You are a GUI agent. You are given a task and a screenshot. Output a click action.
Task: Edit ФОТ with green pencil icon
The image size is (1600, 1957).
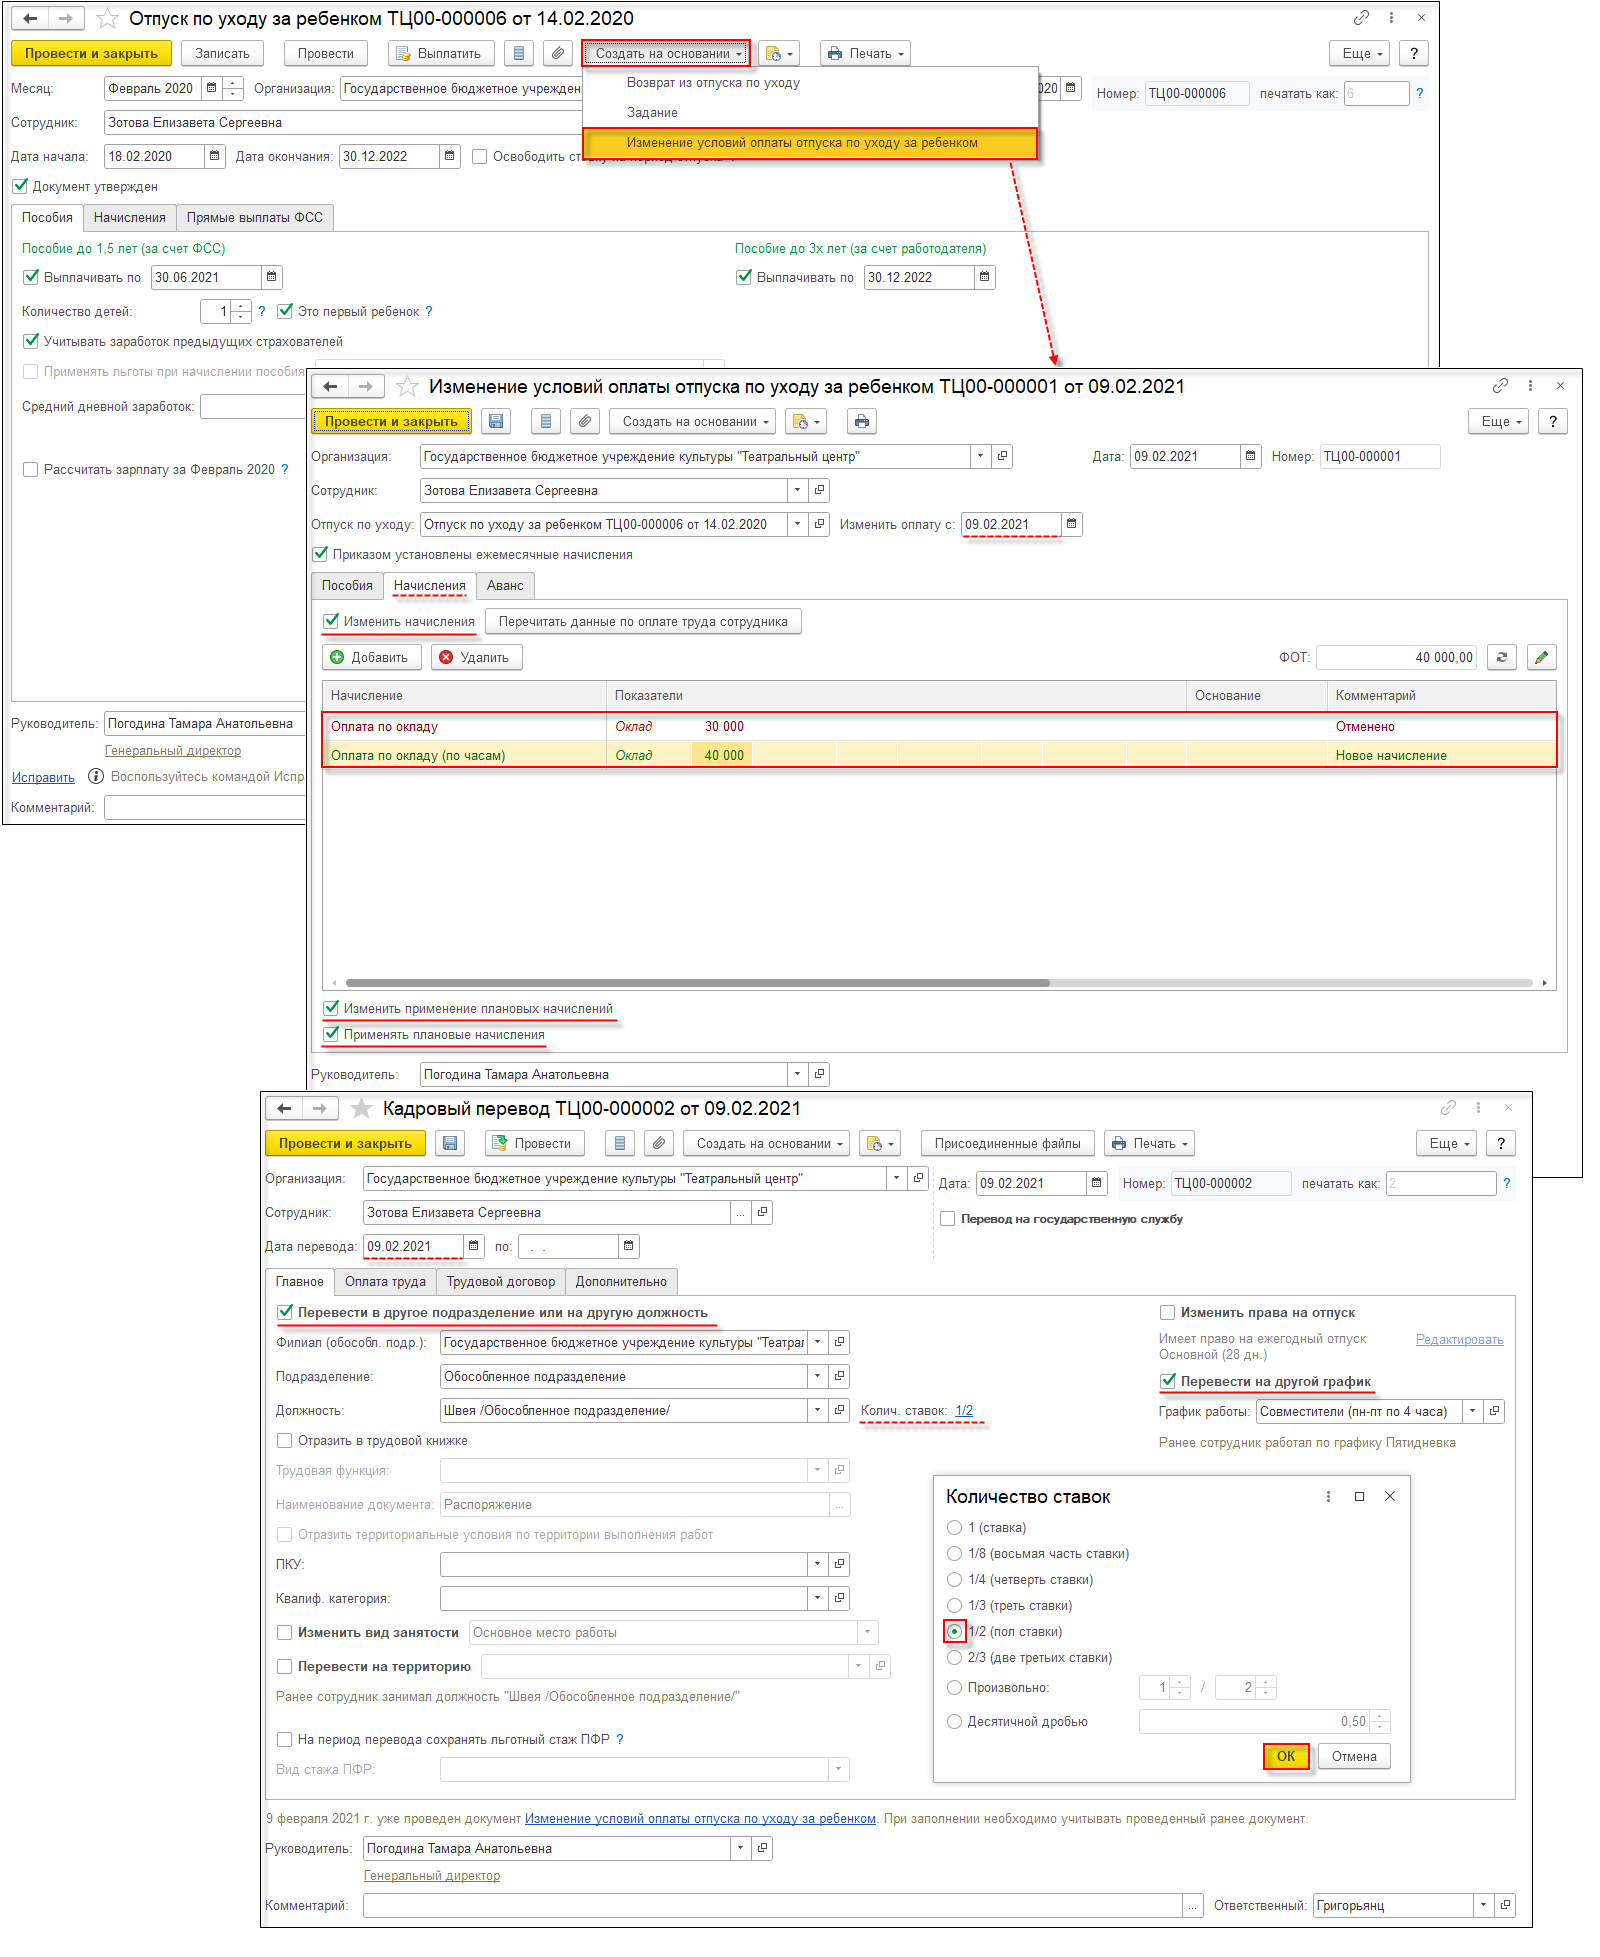[1542, 657]
